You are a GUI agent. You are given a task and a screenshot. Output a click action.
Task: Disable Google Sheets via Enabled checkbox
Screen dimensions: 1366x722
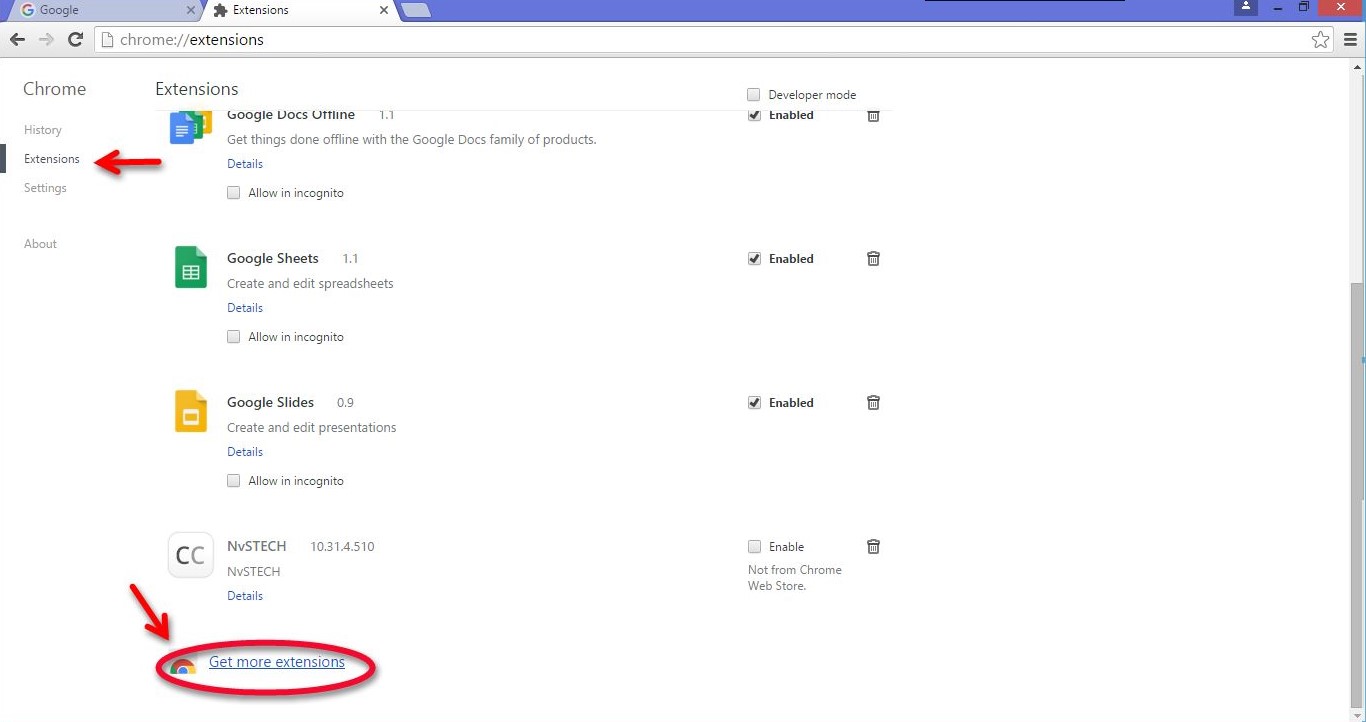tap(754, 259)
